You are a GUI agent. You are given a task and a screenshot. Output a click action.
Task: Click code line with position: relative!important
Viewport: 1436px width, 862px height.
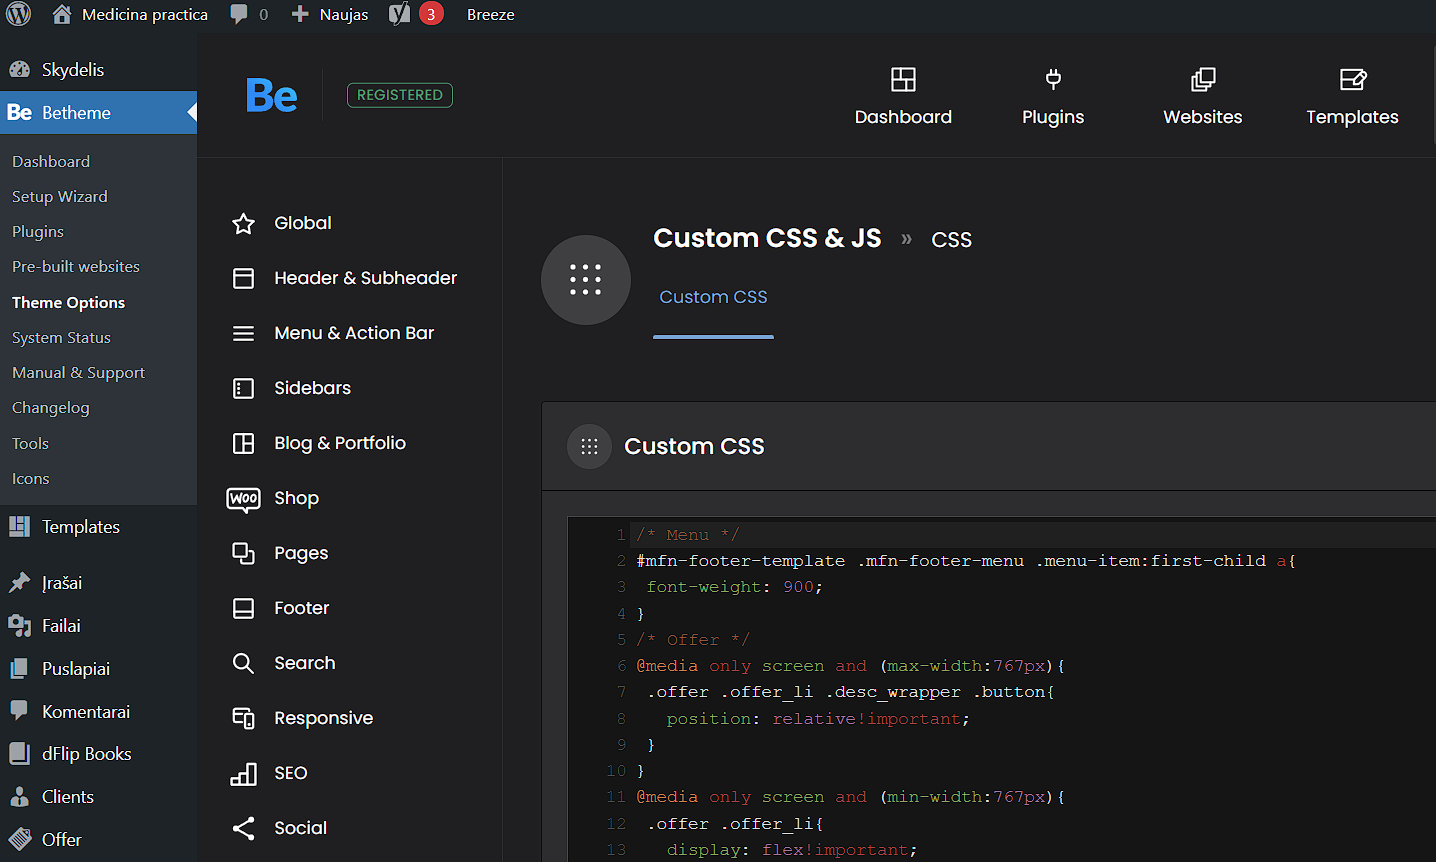point(818,719)
